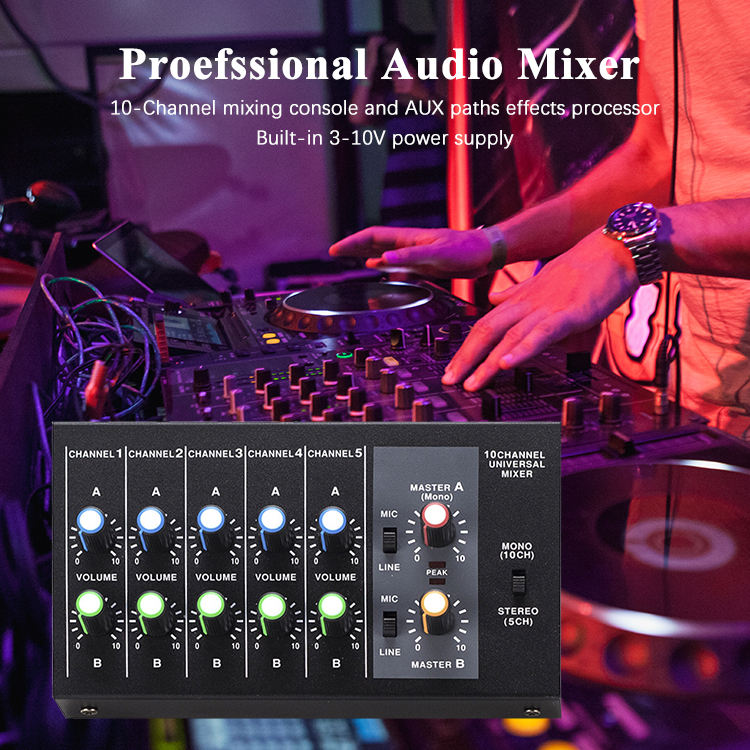Select the Channel 2 blue A knob
Image resolution: width=750 pixels, height=750 pixels.
point(151,520)
